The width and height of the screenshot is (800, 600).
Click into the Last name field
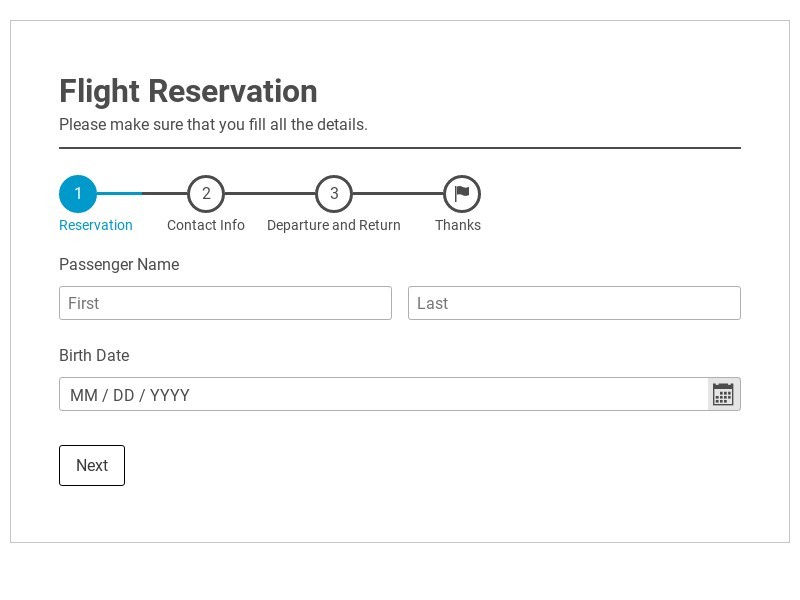tap(574, 303)
